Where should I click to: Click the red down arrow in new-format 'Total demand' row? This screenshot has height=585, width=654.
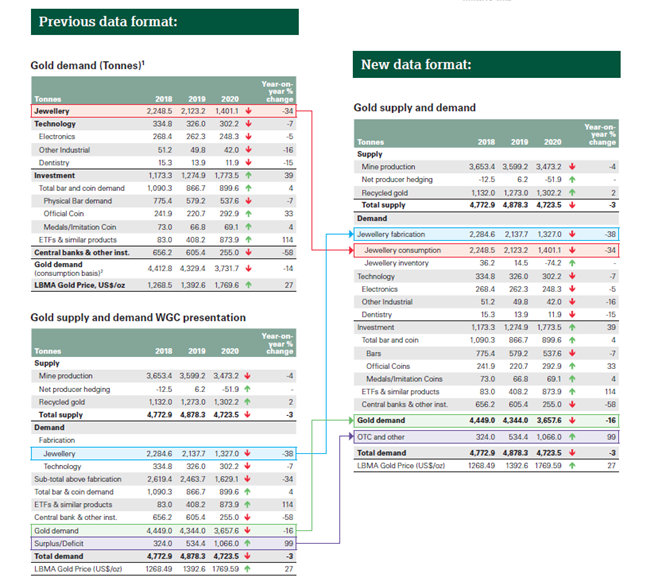tap(572, 453)
